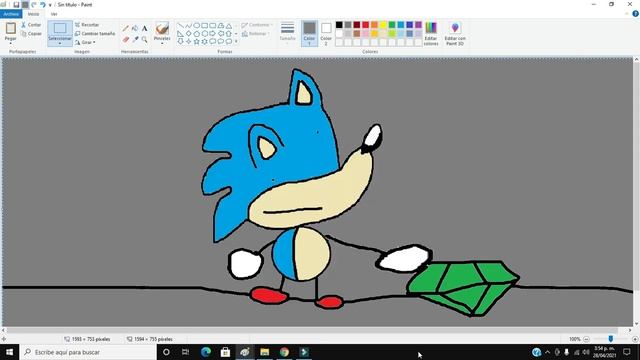The height and width of the screenshot is (360, 640).
Task: Click the zoom out minus button
Action: click(586, 339)
